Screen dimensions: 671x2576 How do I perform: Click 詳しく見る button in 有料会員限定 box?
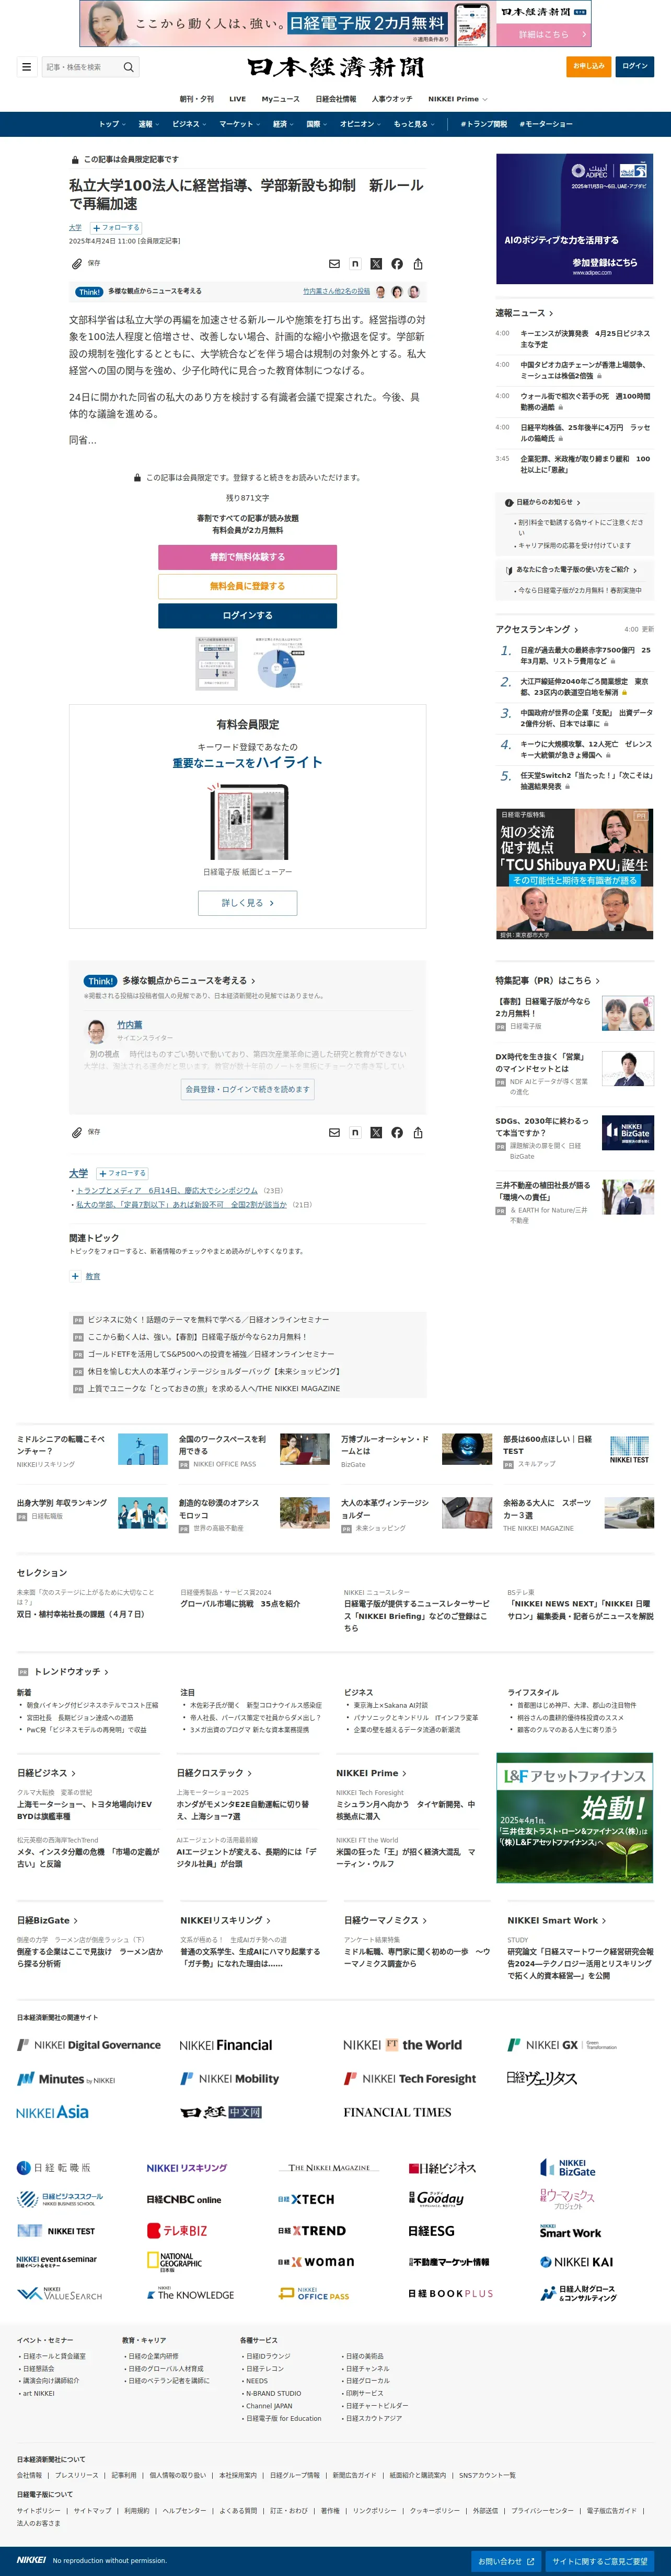coord(247,903)
